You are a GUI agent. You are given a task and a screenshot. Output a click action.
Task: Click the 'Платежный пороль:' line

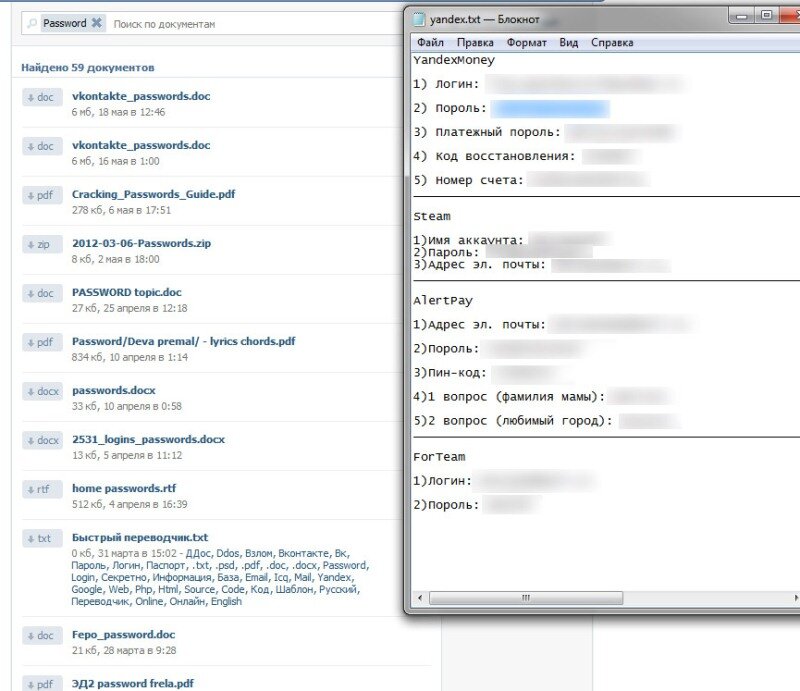[x=487, y=132]
